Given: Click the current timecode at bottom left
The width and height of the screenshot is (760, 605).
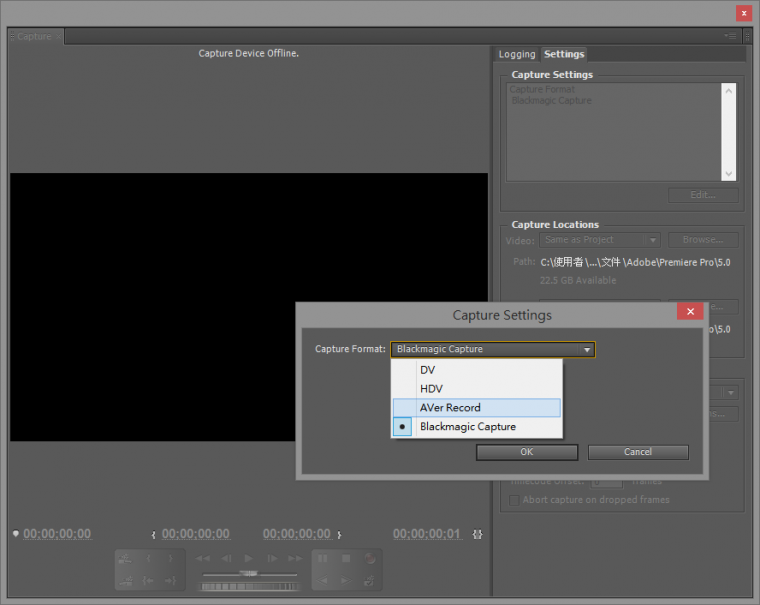Looking at the screenshot, I should [x=57, y=534].
